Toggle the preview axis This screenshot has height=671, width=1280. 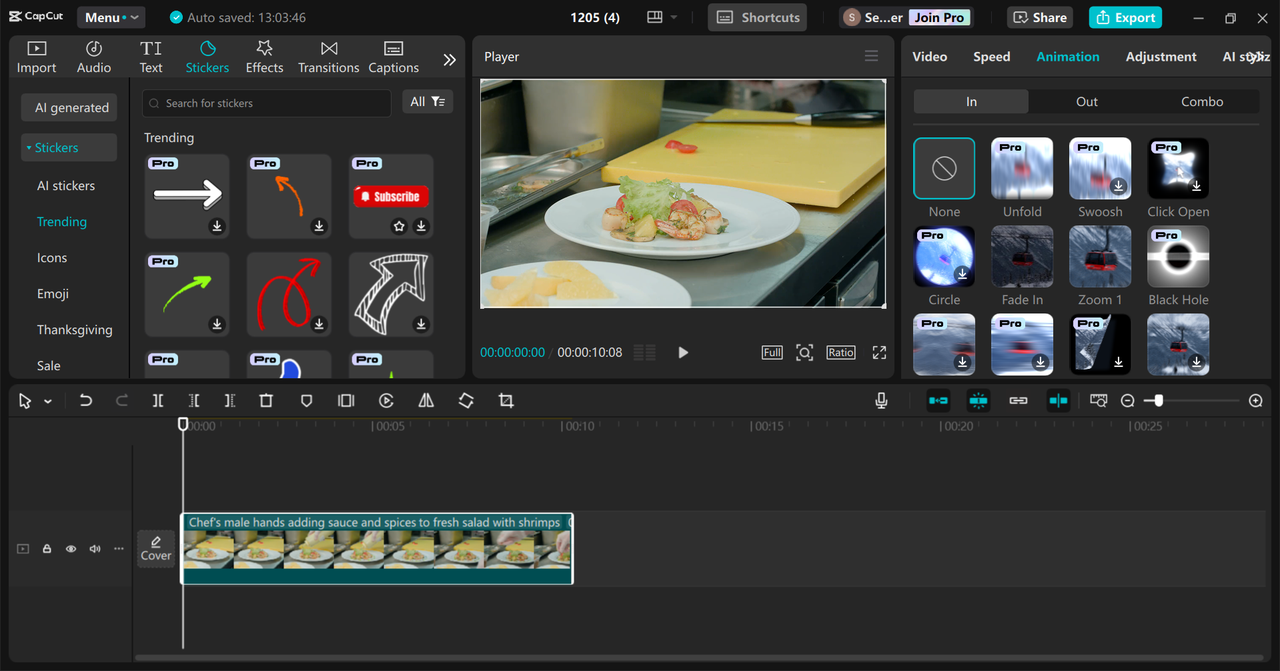[1058, 400]
